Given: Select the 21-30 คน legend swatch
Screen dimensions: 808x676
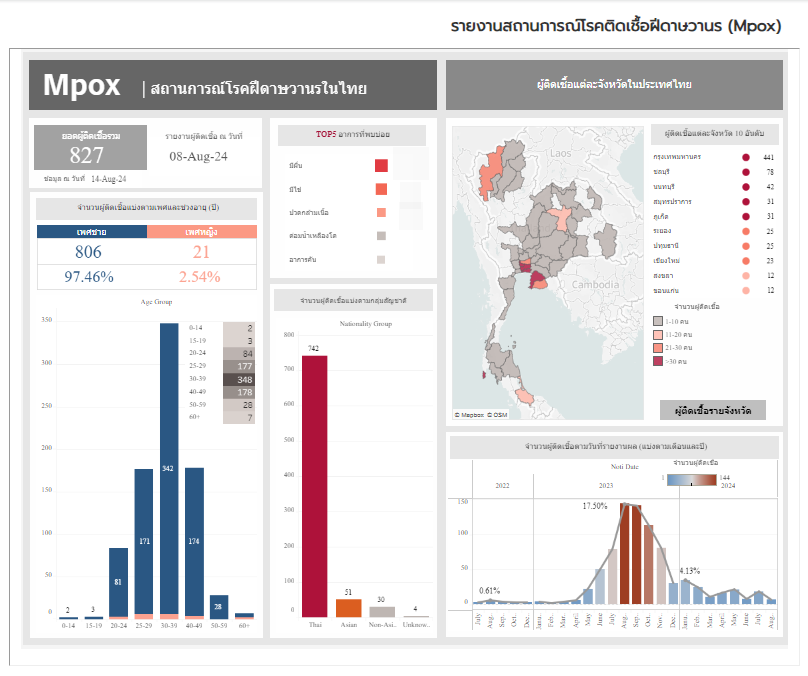Looking at the screenshot, I should coord(657,347).
